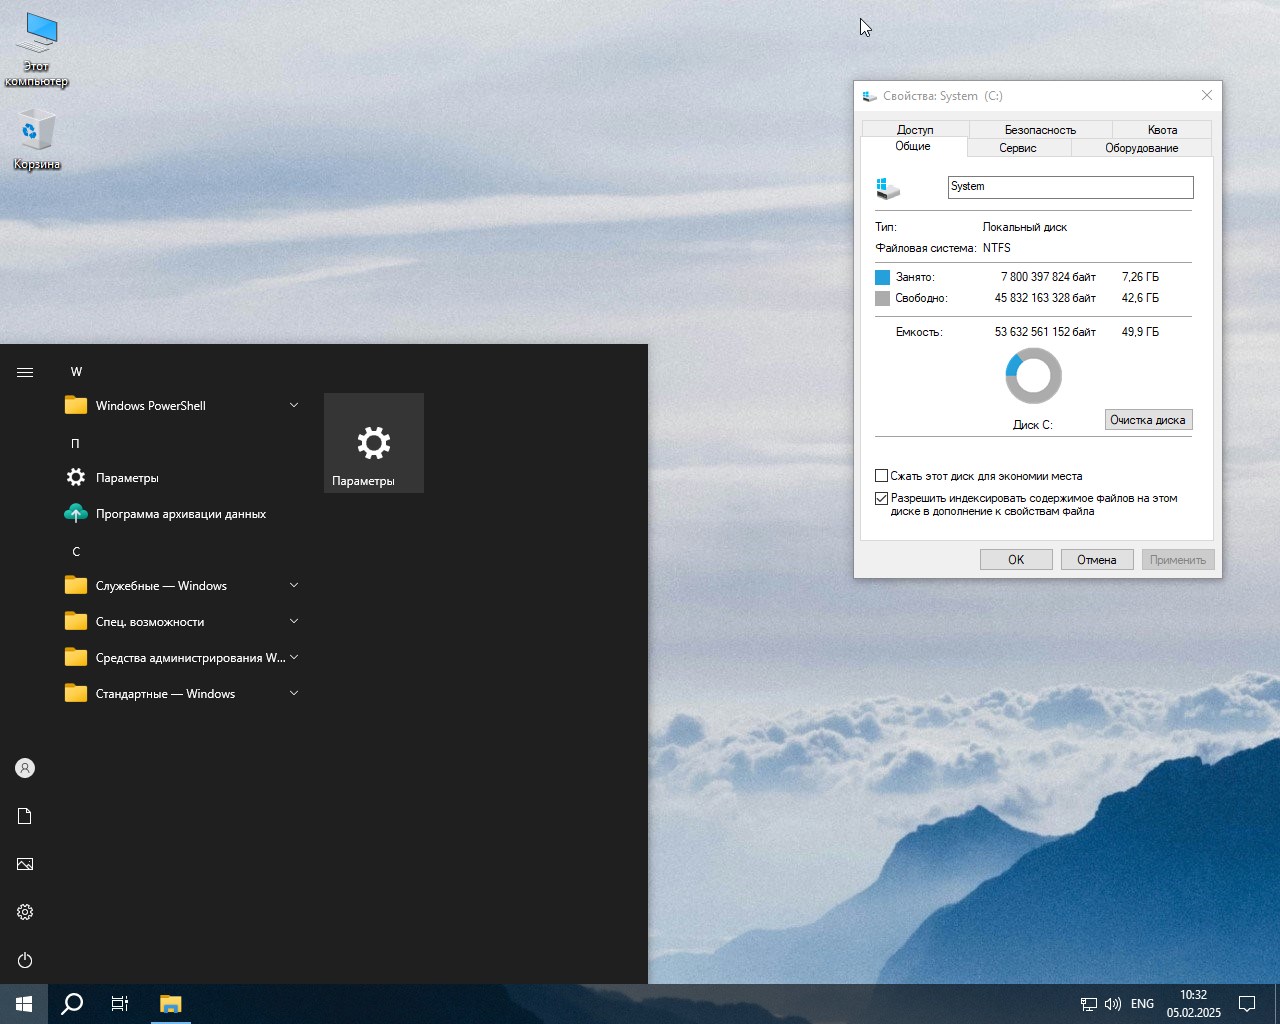Select the Общие tab
Screen dimensions: 1280x1024
(x=913, y=146)
